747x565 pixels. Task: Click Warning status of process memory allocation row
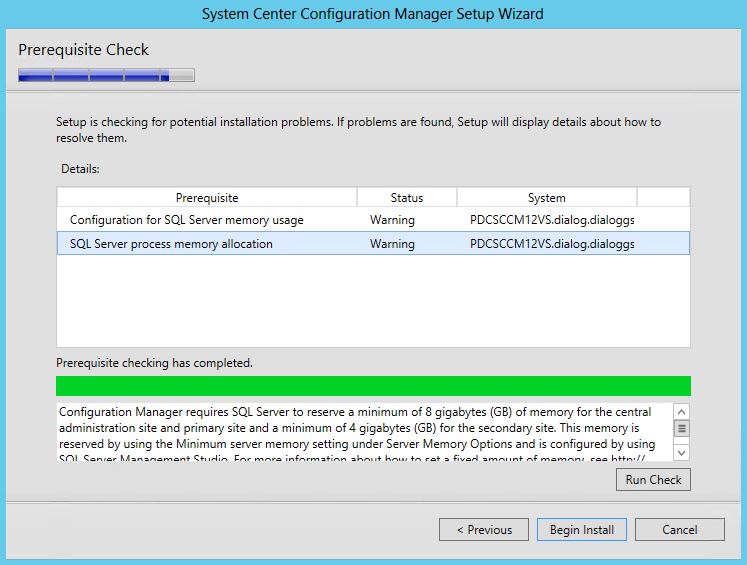point(393,244)
